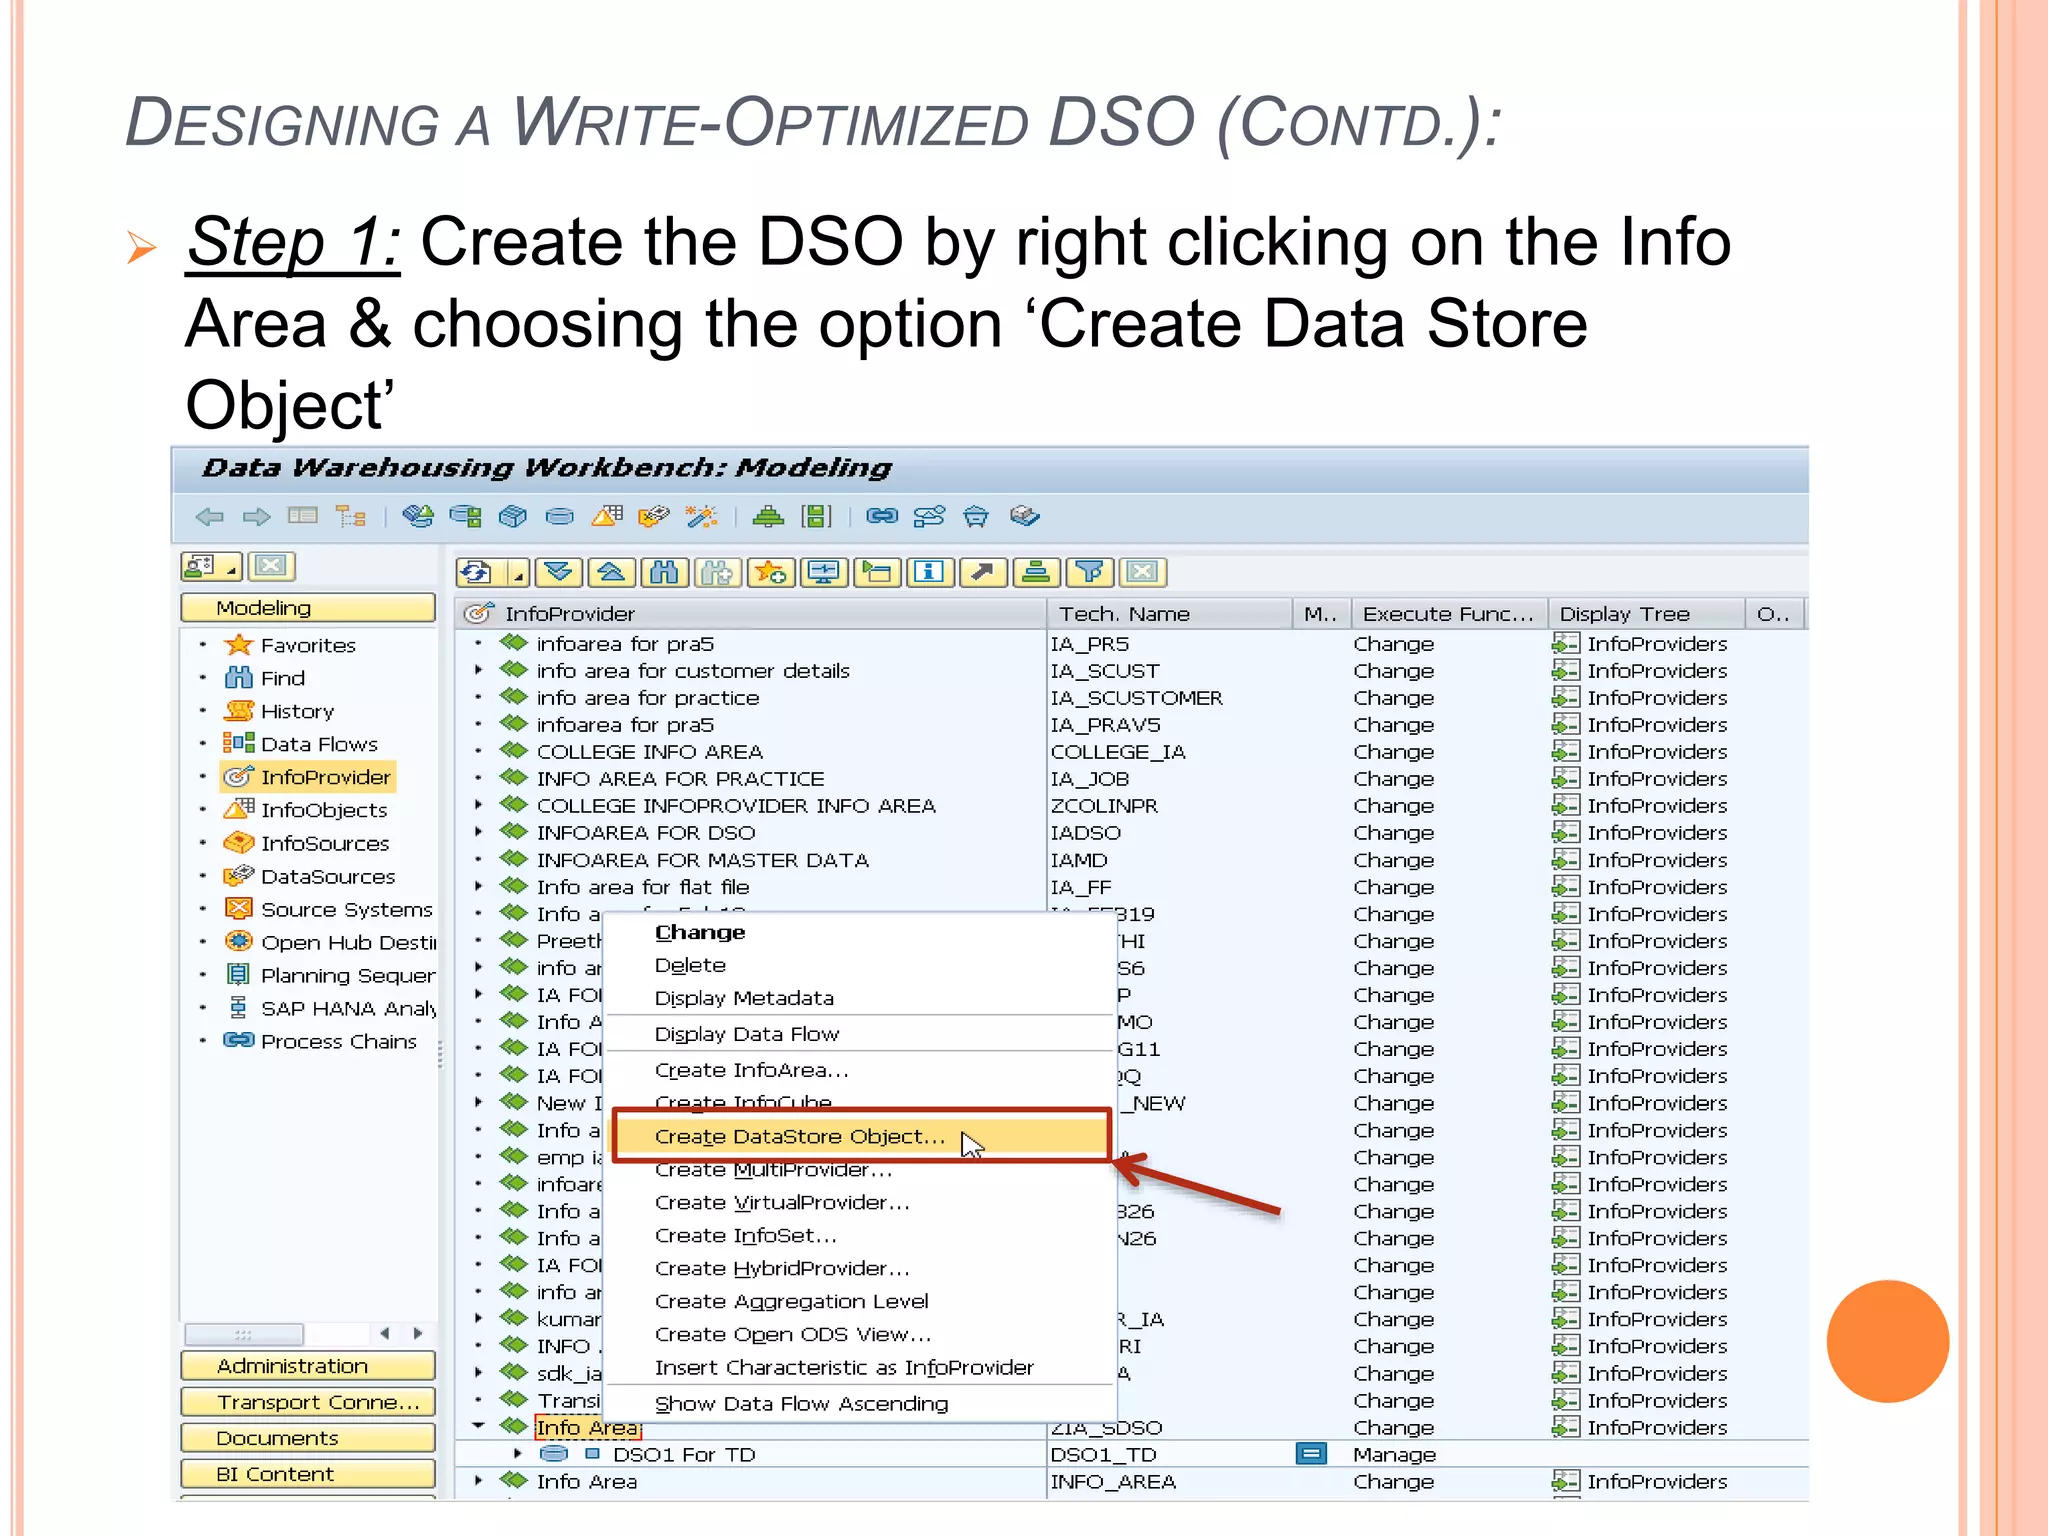Viewport: 2048px width, 1536px height.
Task: Click 'Tech. Name' column header
Action: pyautogui.click(x=1170, y=613)
